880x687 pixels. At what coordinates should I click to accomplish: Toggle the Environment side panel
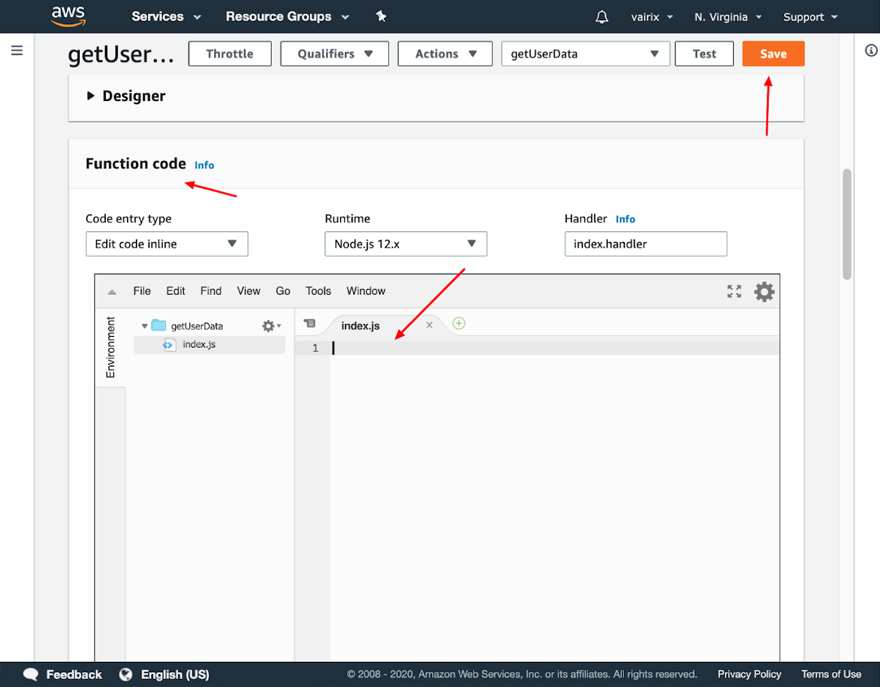click(x=110, y=347)
